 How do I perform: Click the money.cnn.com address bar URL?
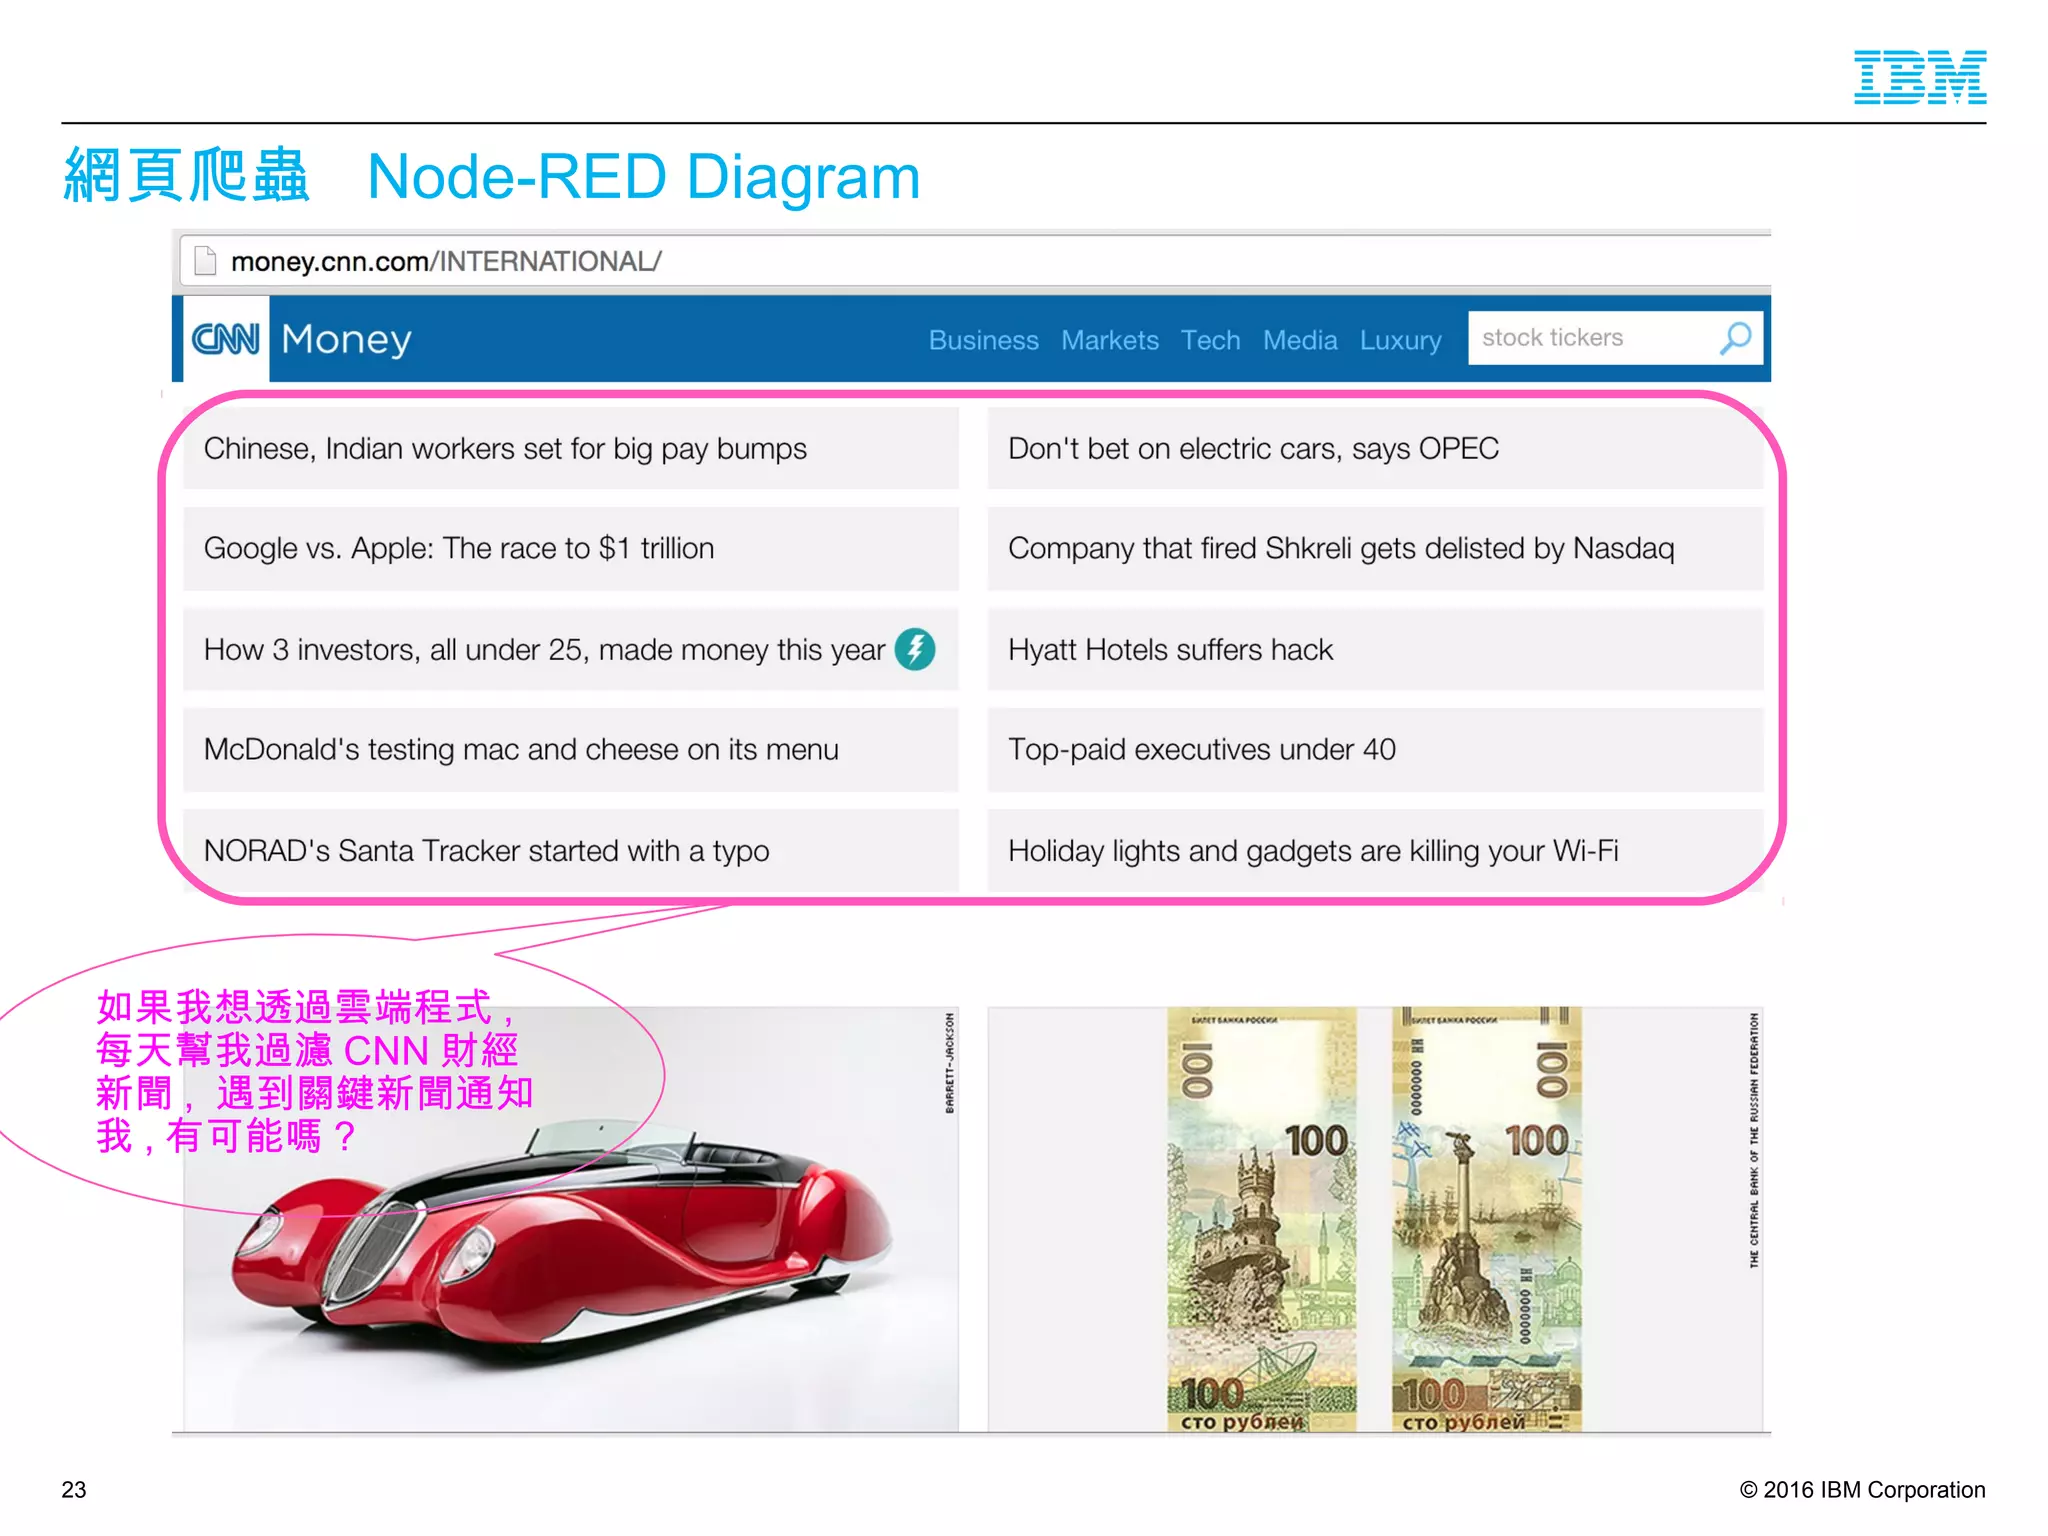click(x=446, y=261)
